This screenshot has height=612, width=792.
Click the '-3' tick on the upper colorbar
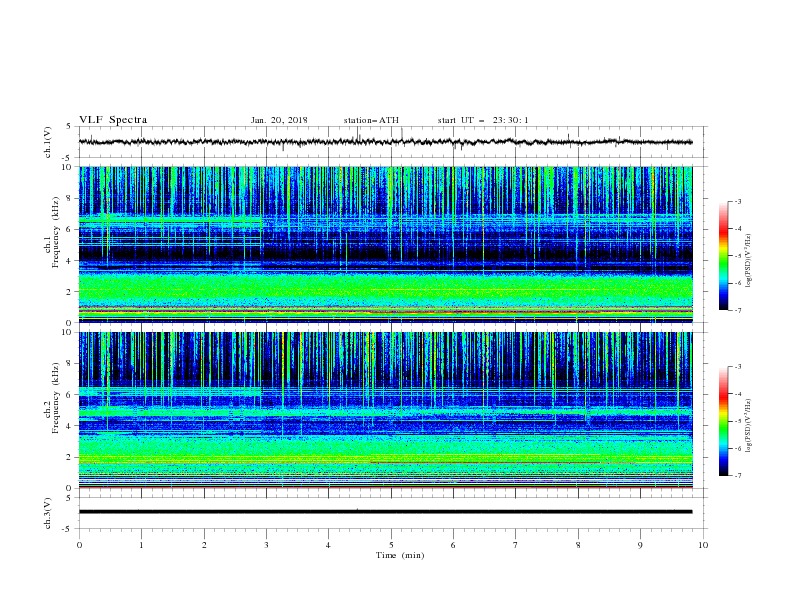[737, 201]
